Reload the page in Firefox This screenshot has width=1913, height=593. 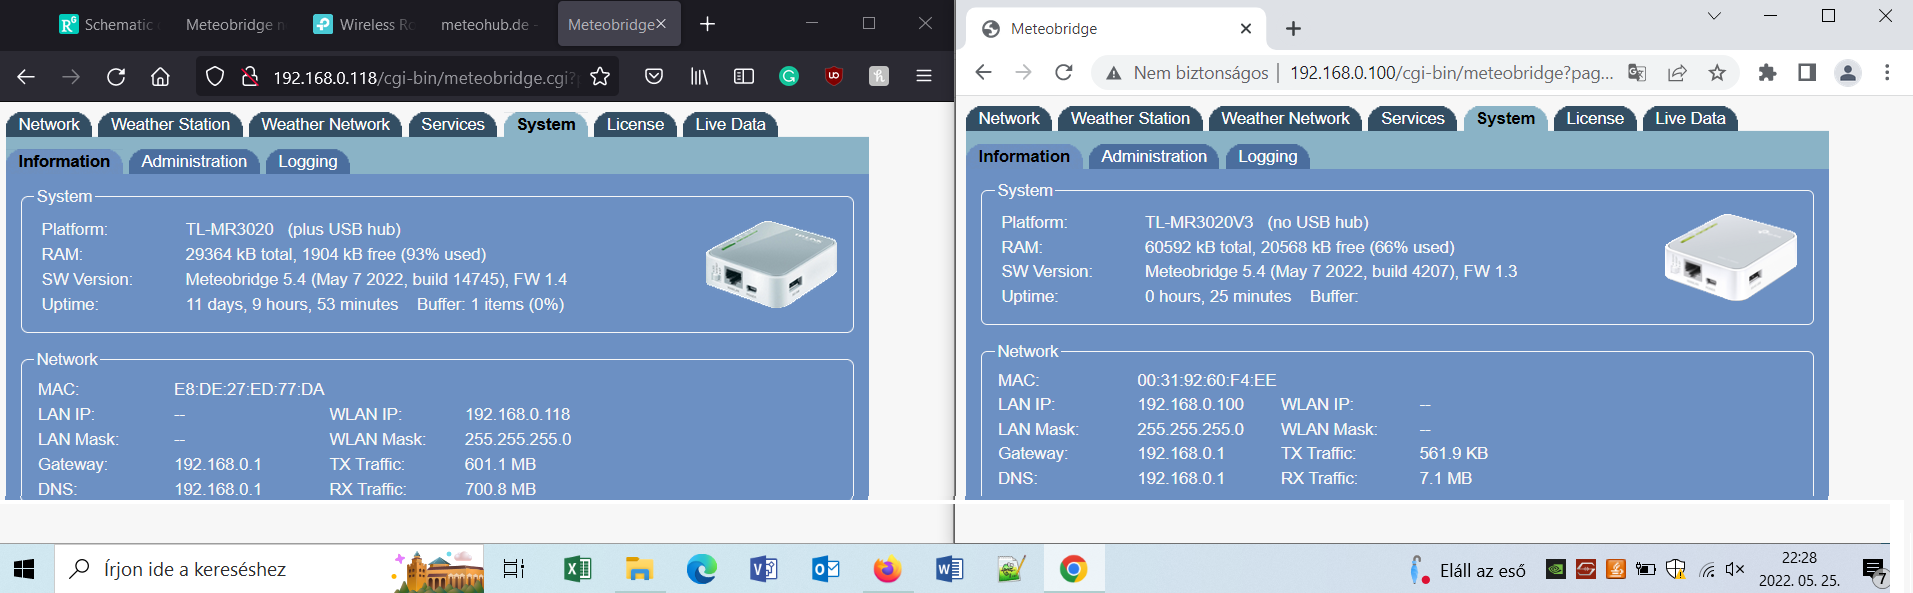[x=116, y=77]
